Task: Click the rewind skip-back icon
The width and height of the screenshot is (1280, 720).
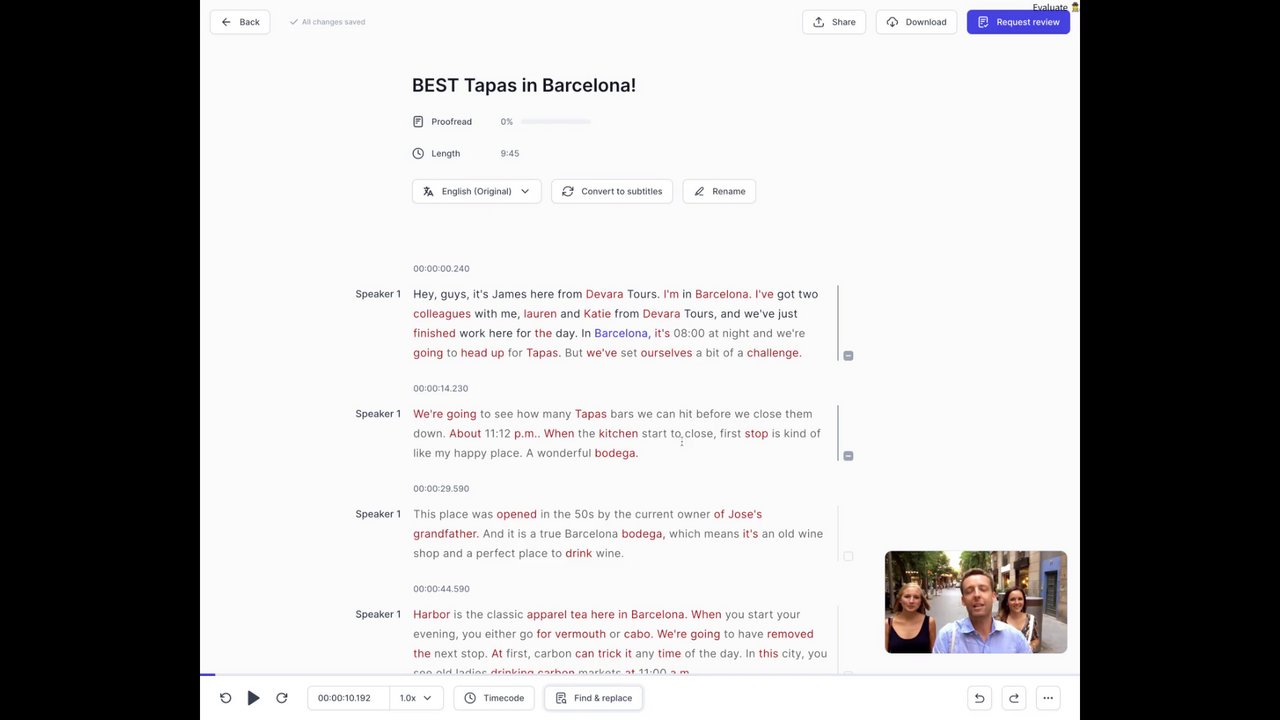Action: (x=225, y=698)
